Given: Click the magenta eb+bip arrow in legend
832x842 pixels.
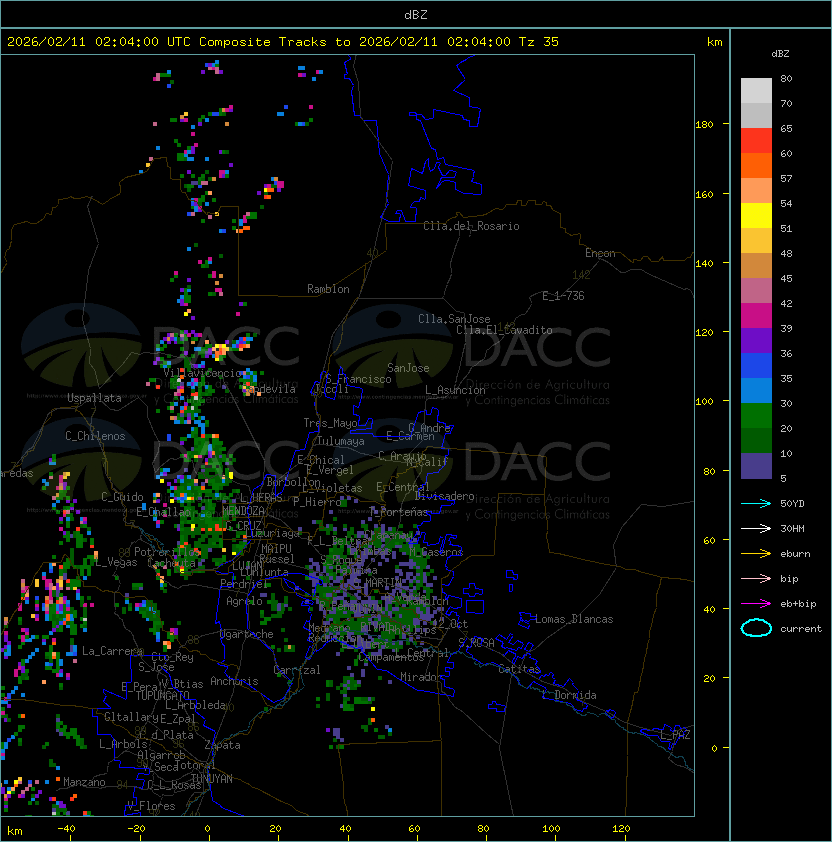Looking at the screenshot, I should click(x=756, y=604).
